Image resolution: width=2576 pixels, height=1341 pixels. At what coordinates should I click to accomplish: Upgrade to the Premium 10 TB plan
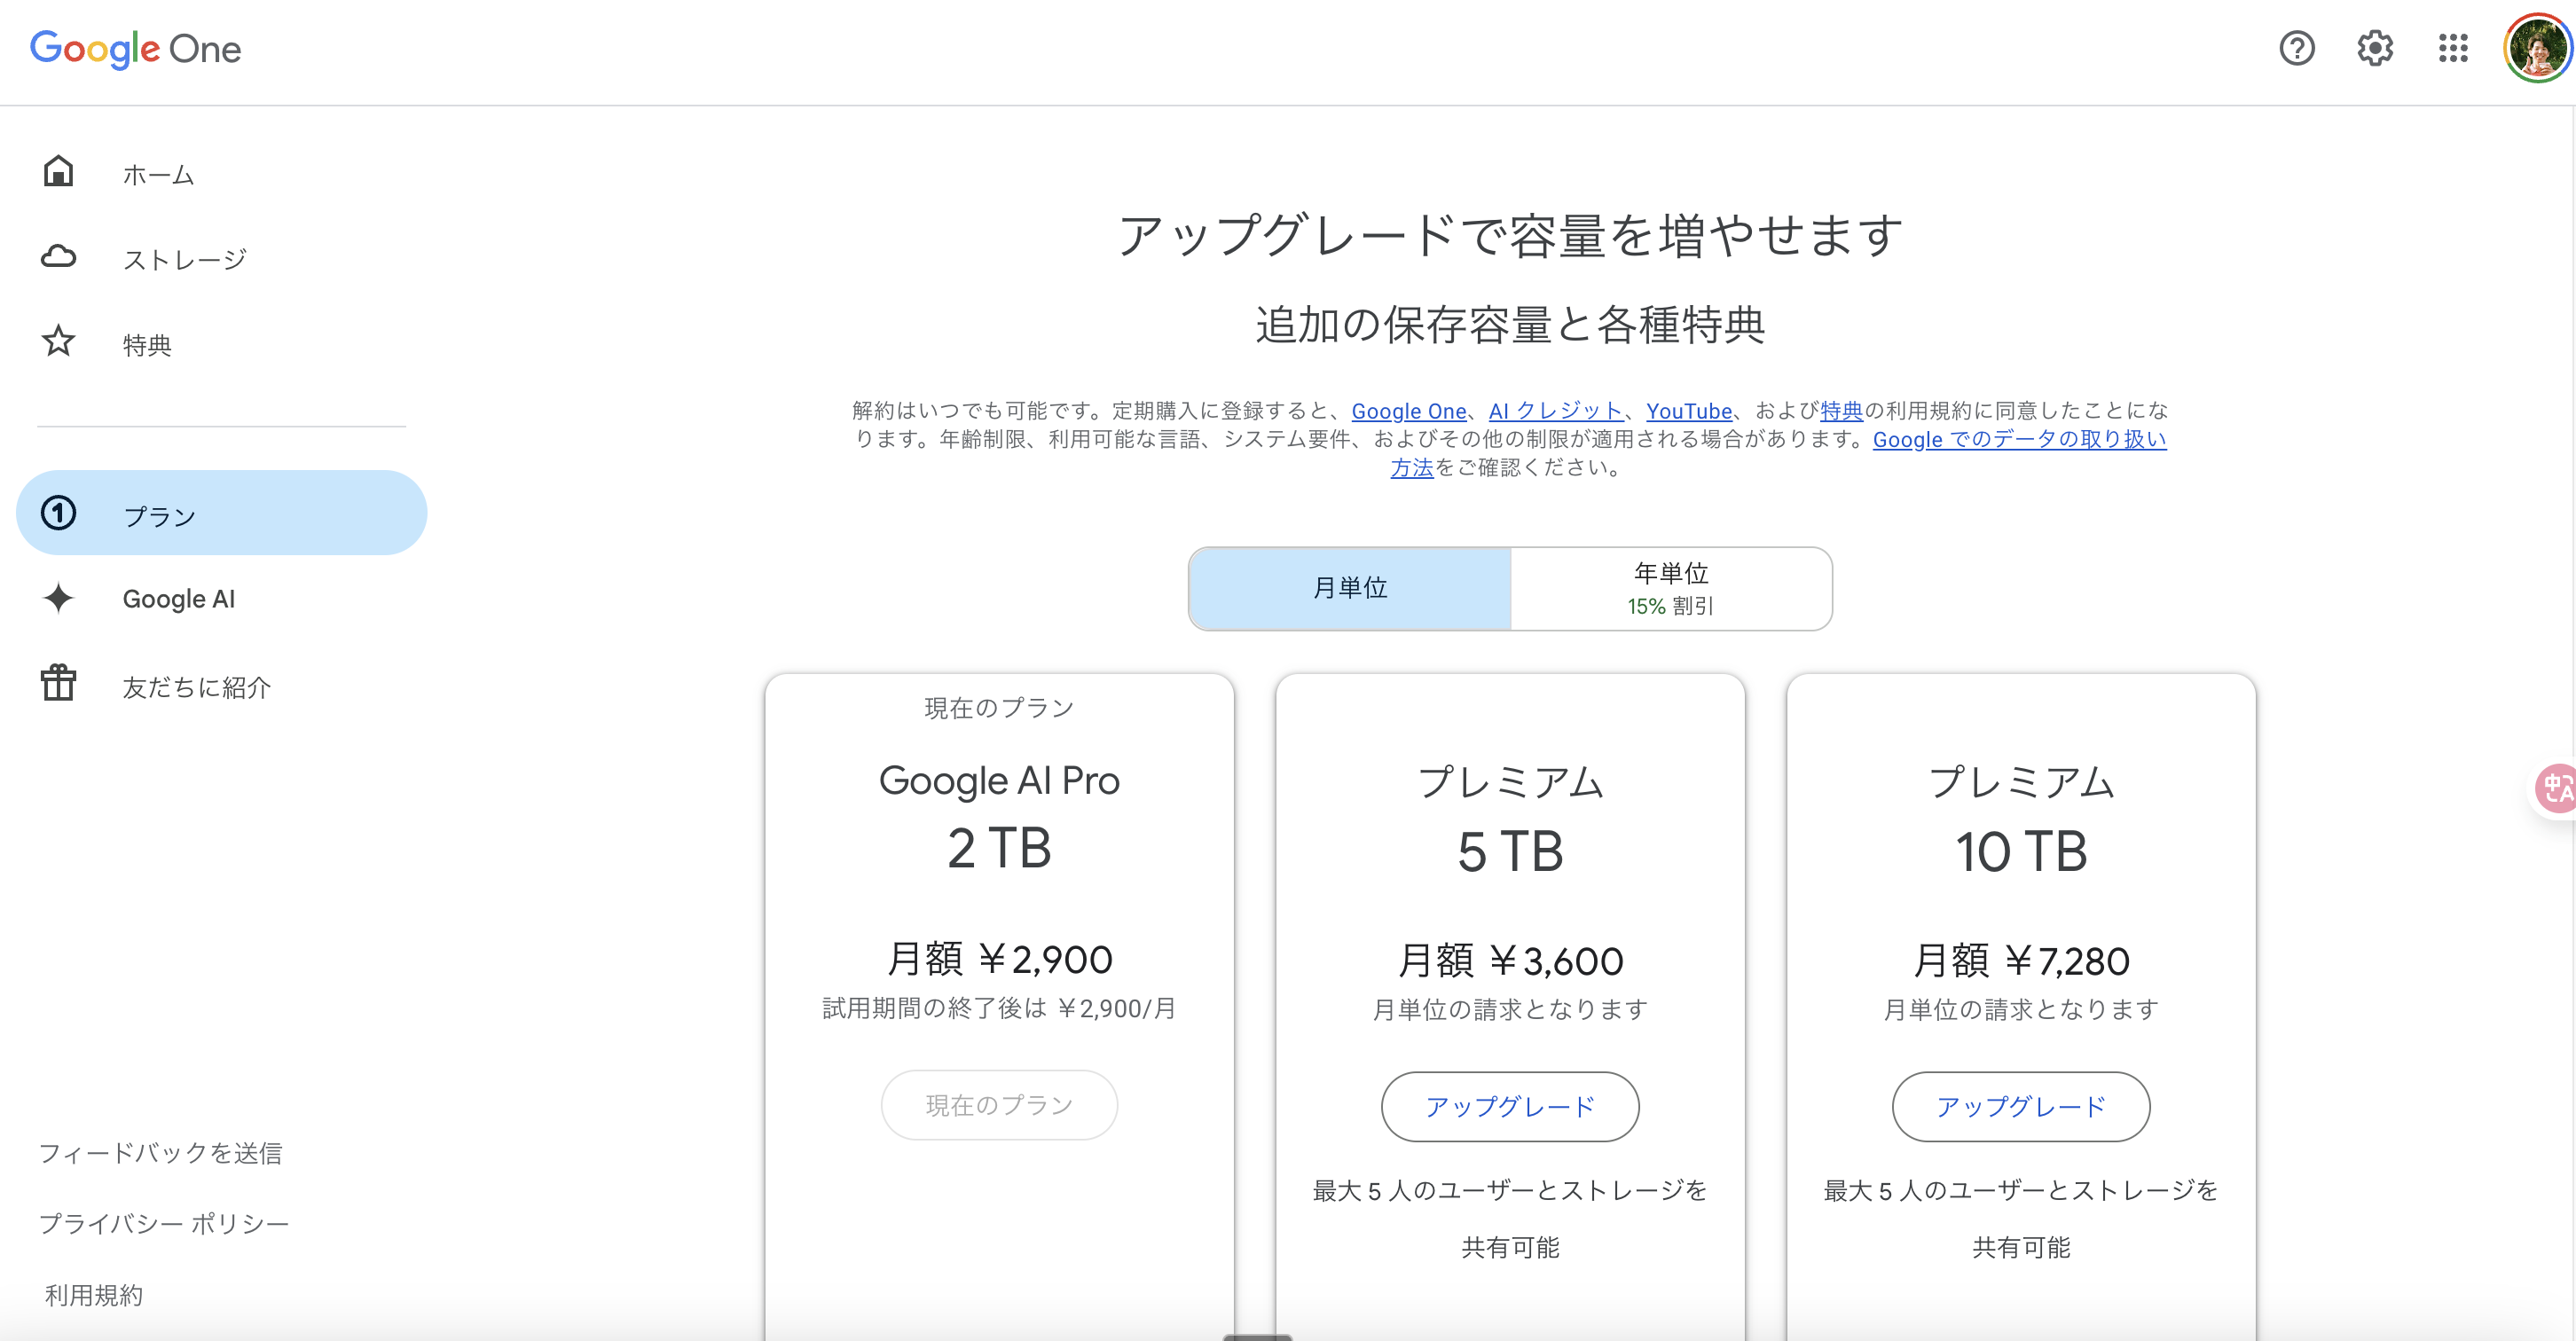(x=2020, y=1106)
